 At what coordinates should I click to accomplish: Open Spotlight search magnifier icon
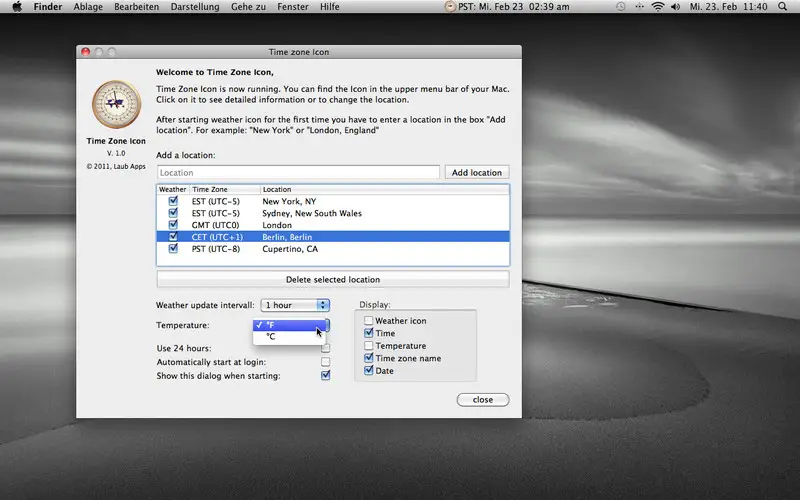coord(783,7)
